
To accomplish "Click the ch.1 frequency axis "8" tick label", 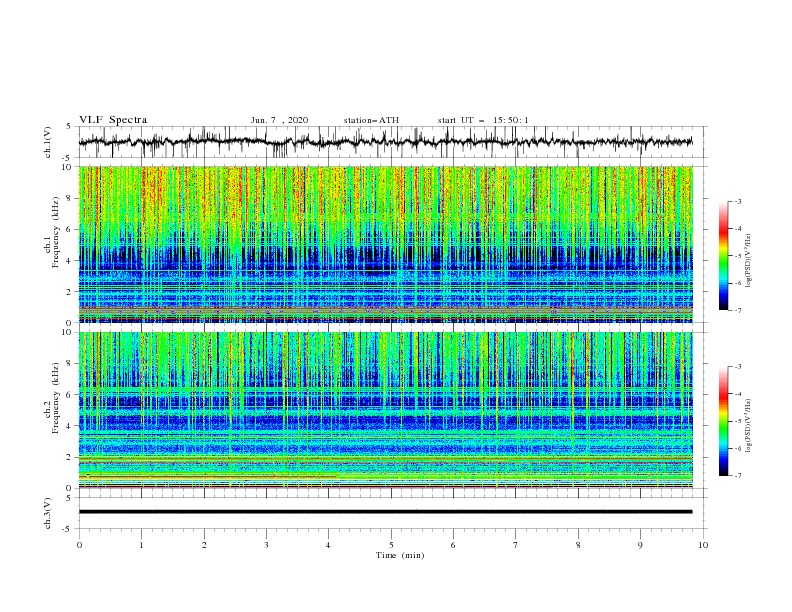I will pyautogui.click(x=70, y=198).
